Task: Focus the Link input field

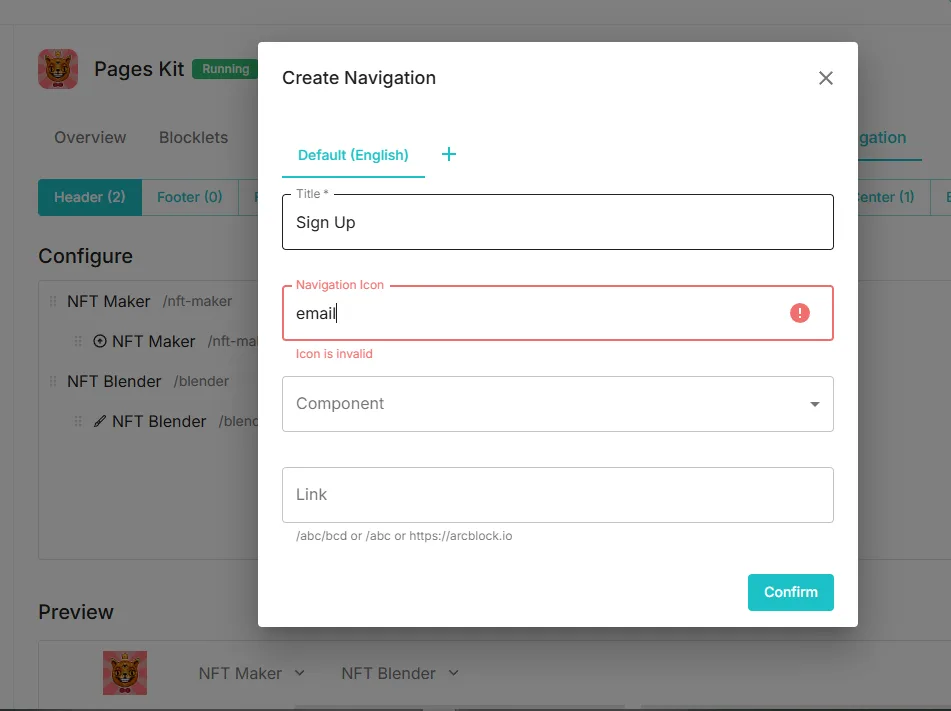Action: tap(557, 494)
